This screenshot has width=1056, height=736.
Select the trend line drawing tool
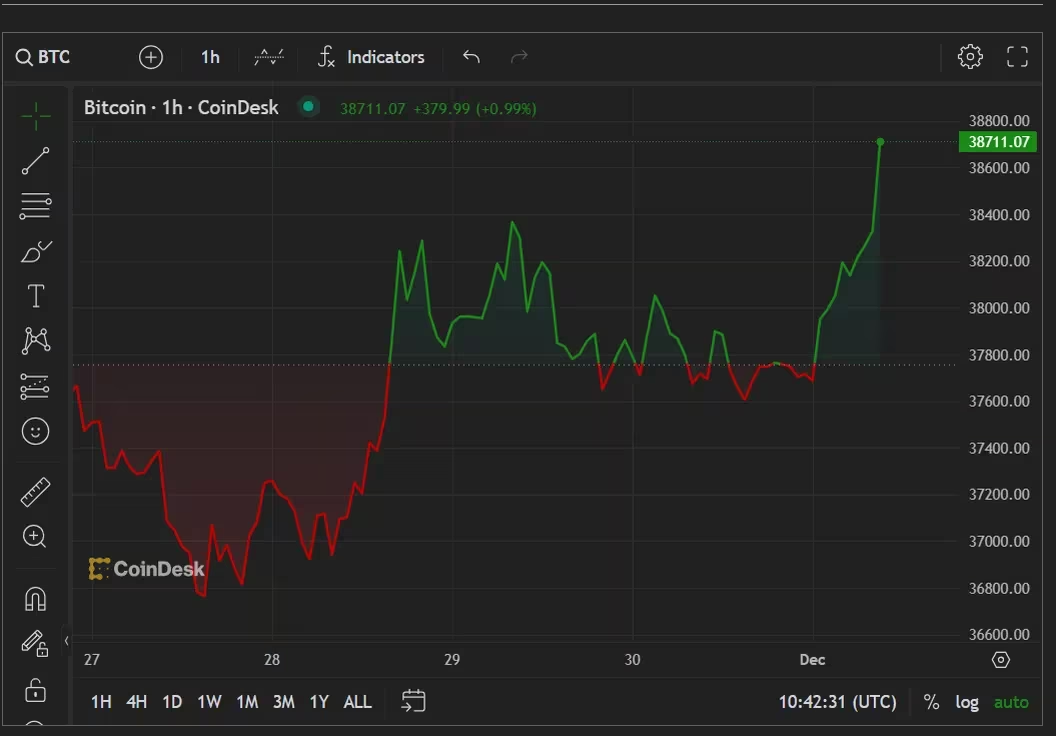tap(36, 160)
